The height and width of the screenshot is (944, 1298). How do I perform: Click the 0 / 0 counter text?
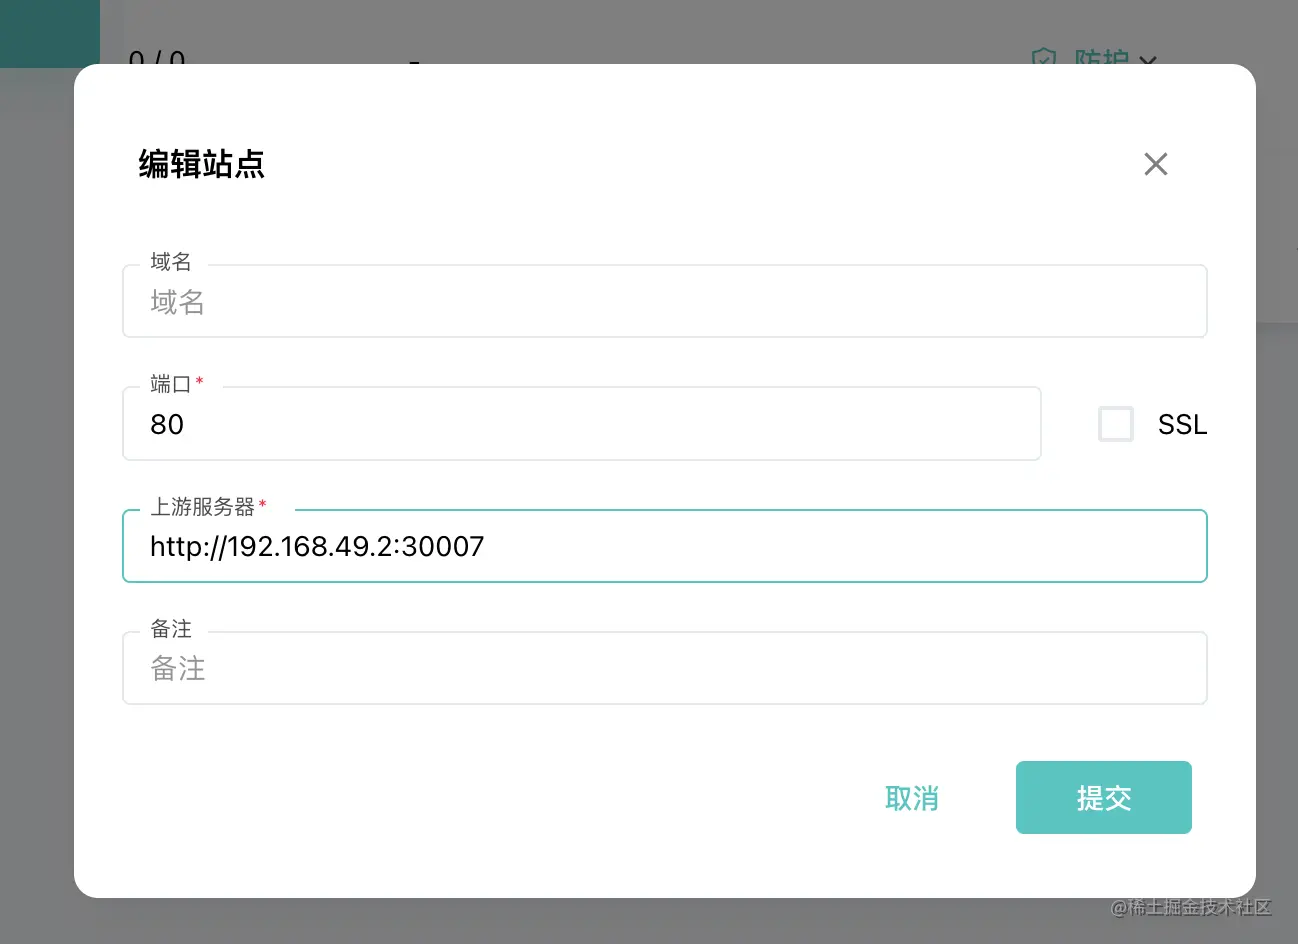(x=157, y=58)
